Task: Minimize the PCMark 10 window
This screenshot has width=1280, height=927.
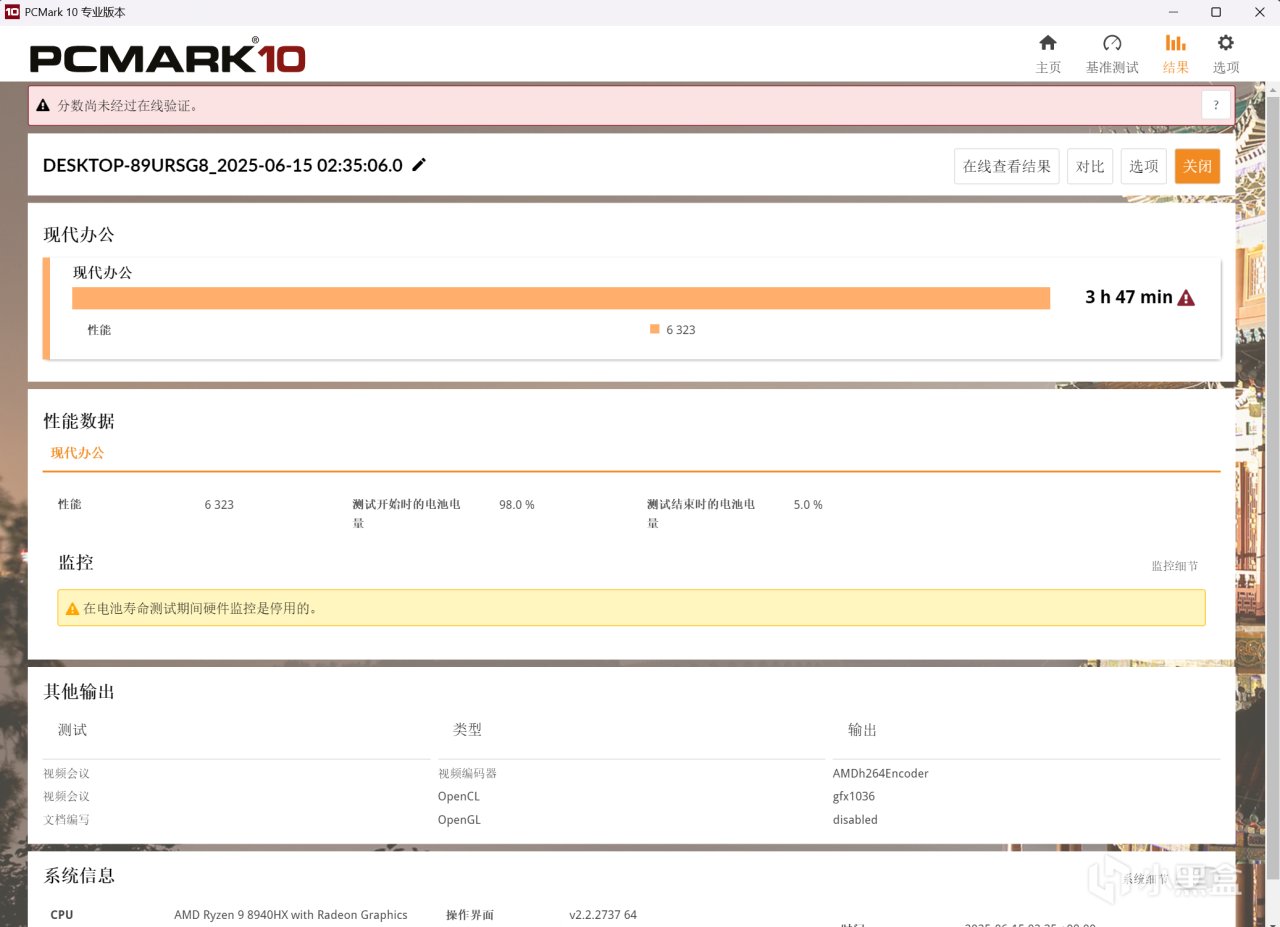Action: [x=1171, y=12]
